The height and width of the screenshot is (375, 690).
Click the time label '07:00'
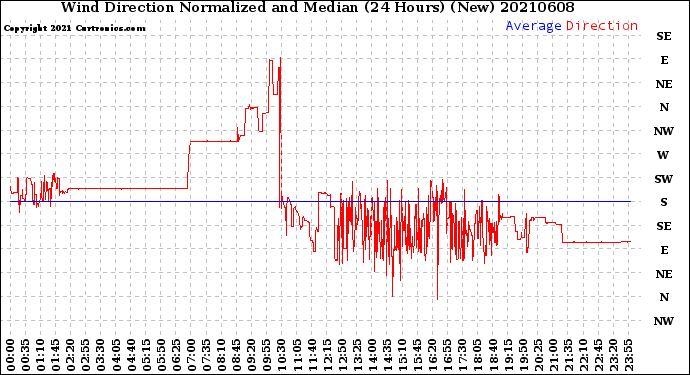coord(191,355)
